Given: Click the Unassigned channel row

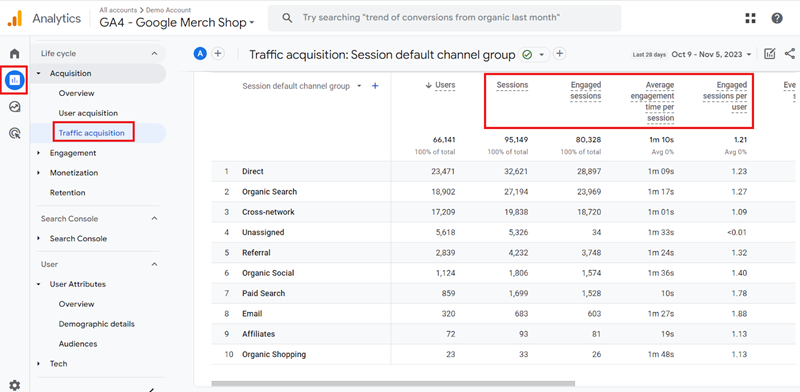Looking at the screenshot, I should point(505,232).
